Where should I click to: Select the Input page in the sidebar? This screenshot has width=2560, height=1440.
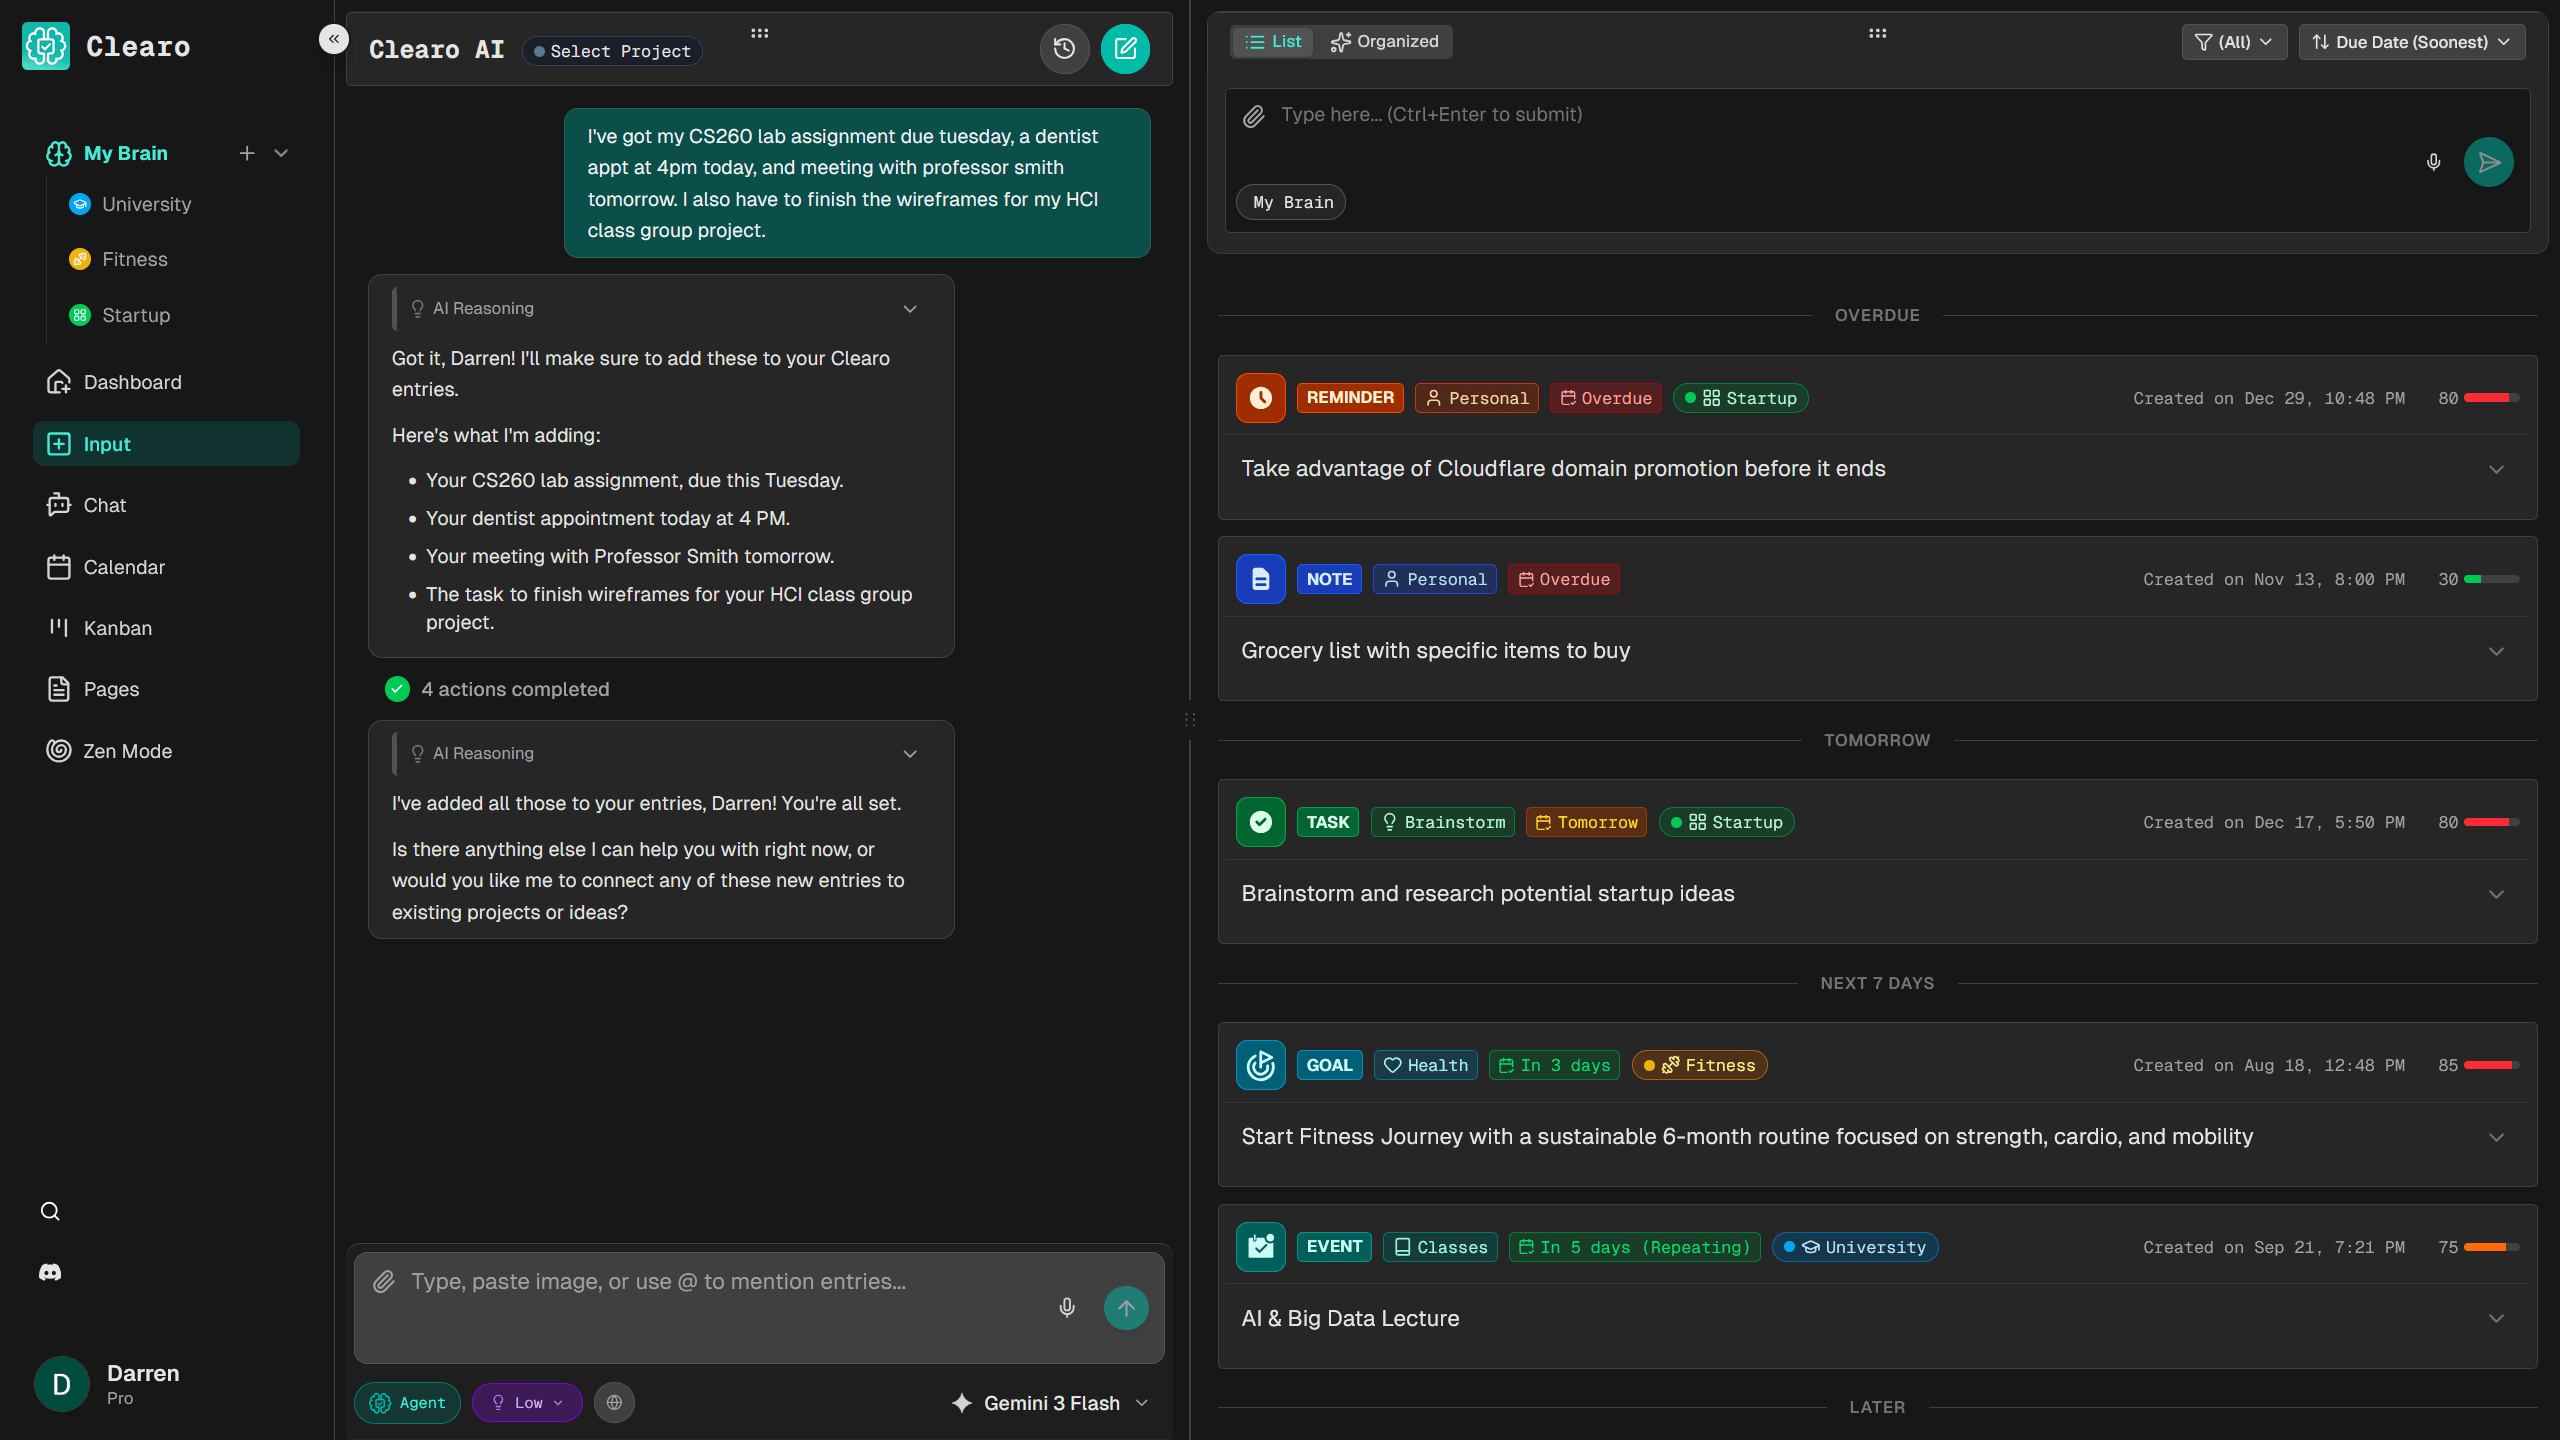click(166, 444)
